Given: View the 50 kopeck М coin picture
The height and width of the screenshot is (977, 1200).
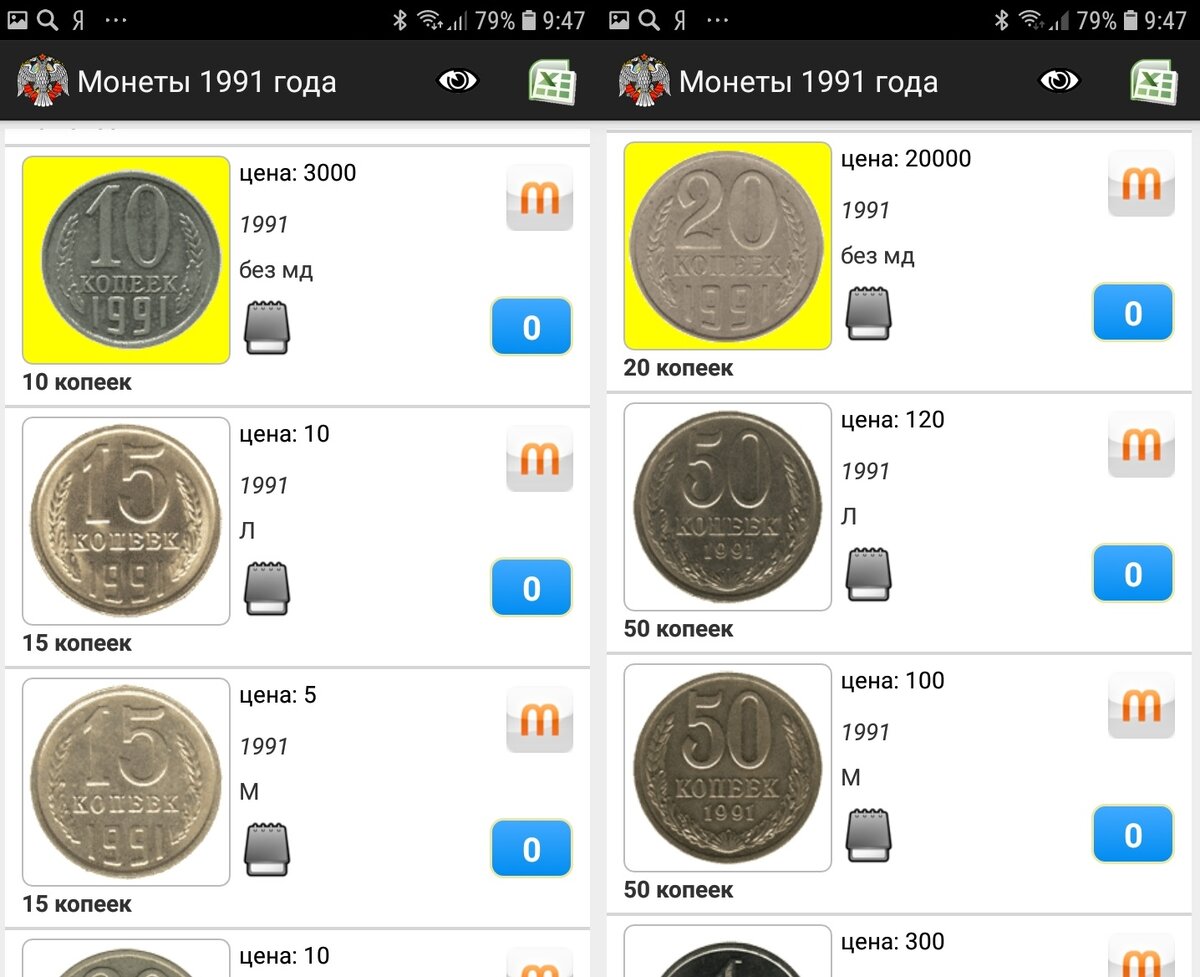Looking at the screenshot, I should tap(727, 767).
